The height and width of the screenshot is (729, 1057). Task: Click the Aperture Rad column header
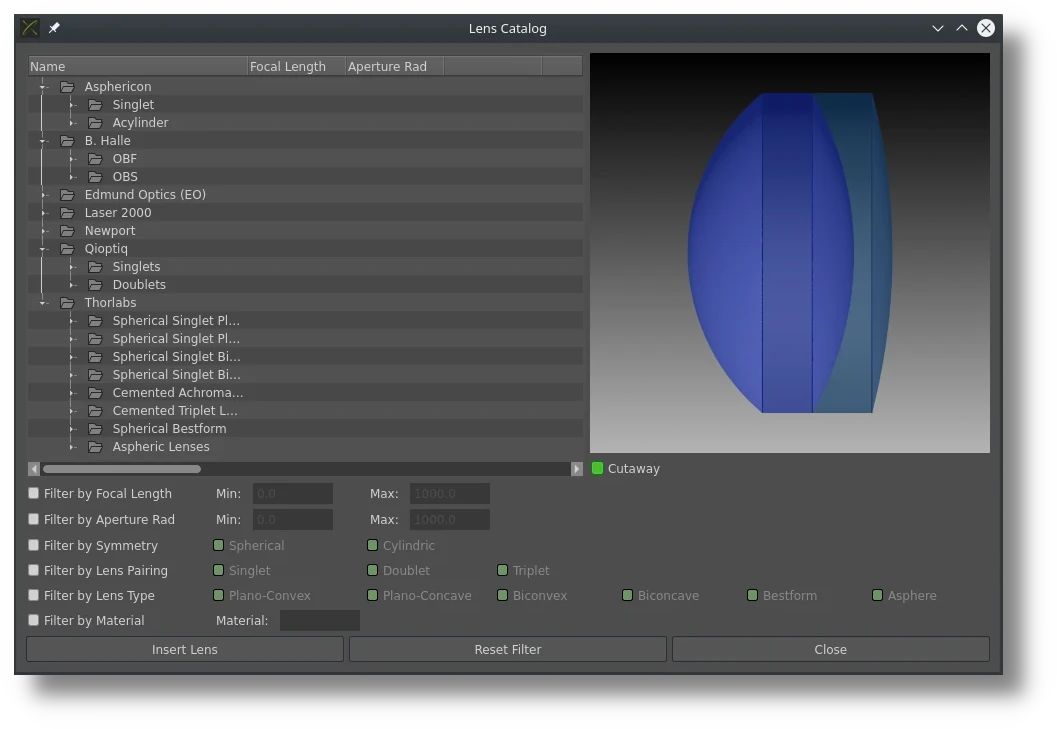click(393, 66)
